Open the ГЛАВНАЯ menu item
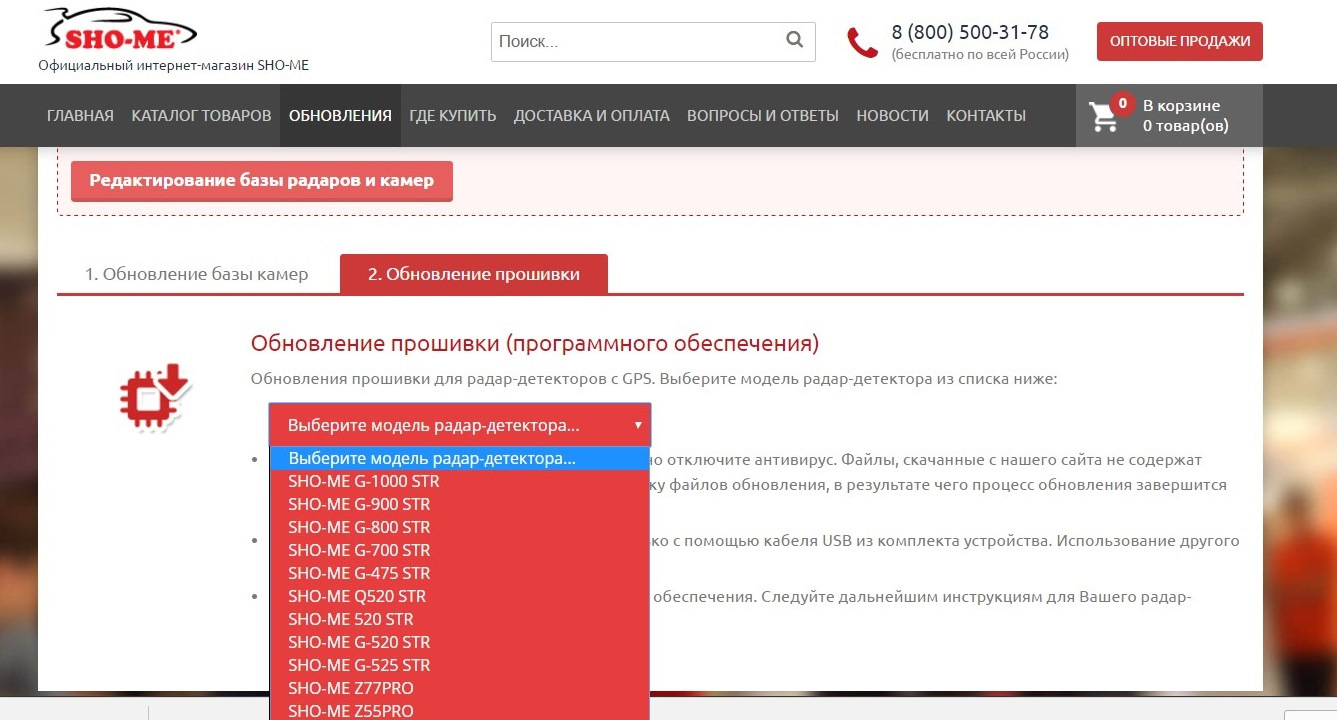 pyautogui.click(x=80, y=115)
